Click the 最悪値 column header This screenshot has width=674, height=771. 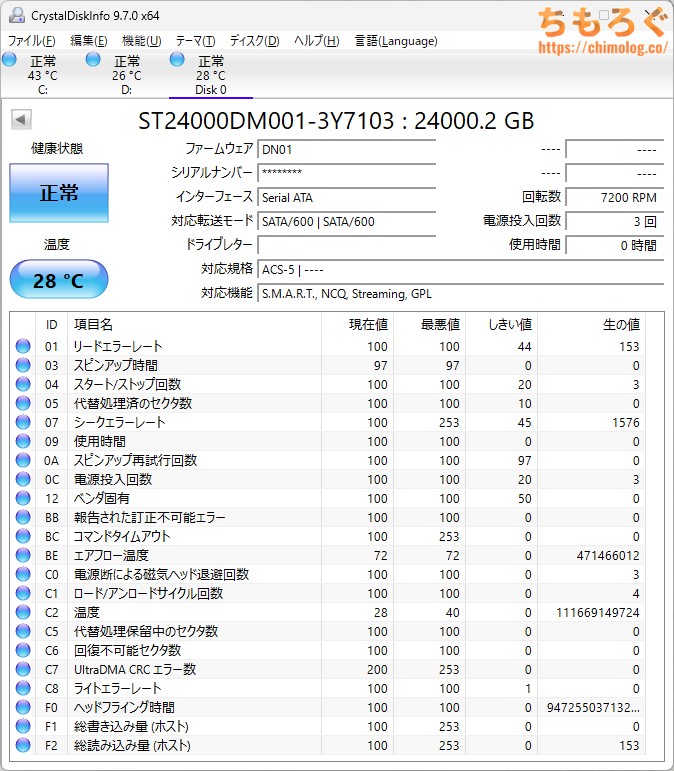[x=429, y=325]
